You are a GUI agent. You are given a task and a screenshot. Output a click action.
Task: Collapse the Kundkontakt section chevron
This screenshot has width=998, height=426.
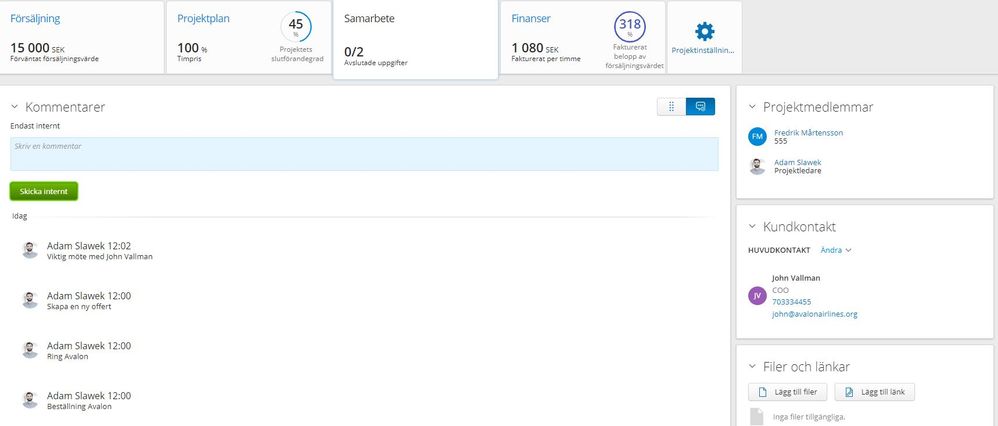click(752, 227)
